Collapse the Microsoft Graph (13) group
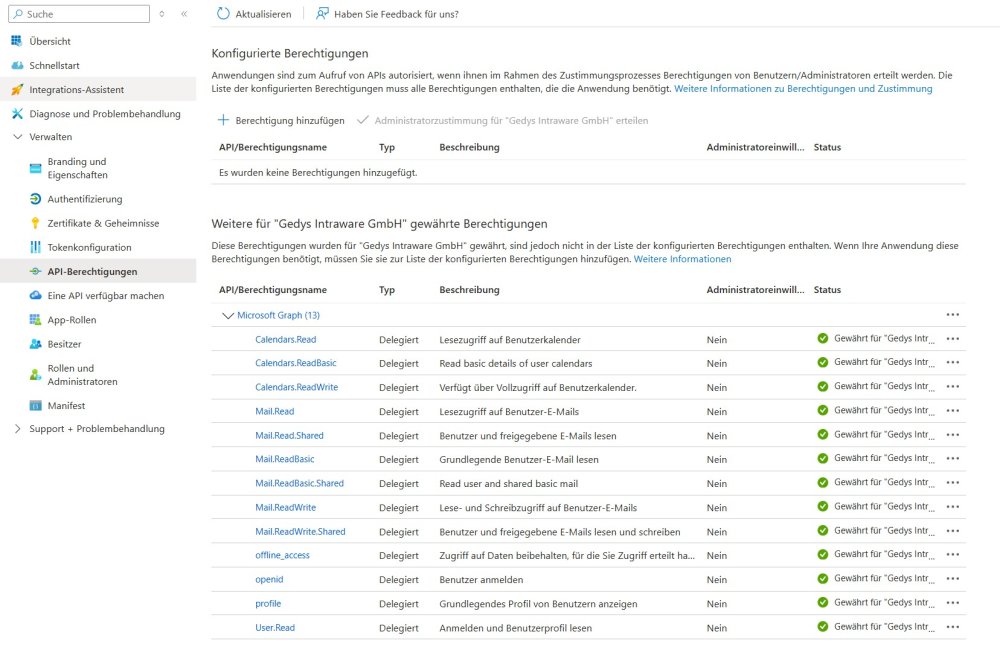1000x658 pixels. (227, 315)
